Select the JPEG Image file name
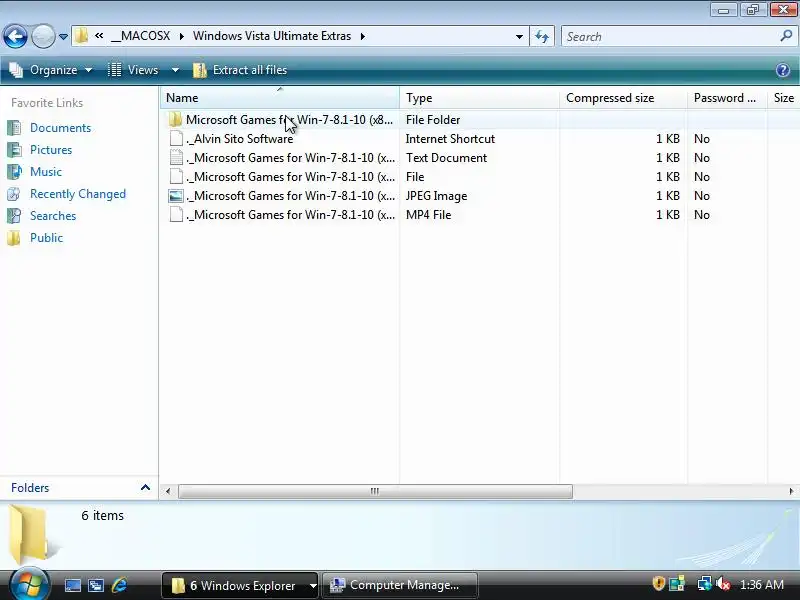The width and height of the screenshot is (800, 600). pyautogui.click(x=291, y=196)
